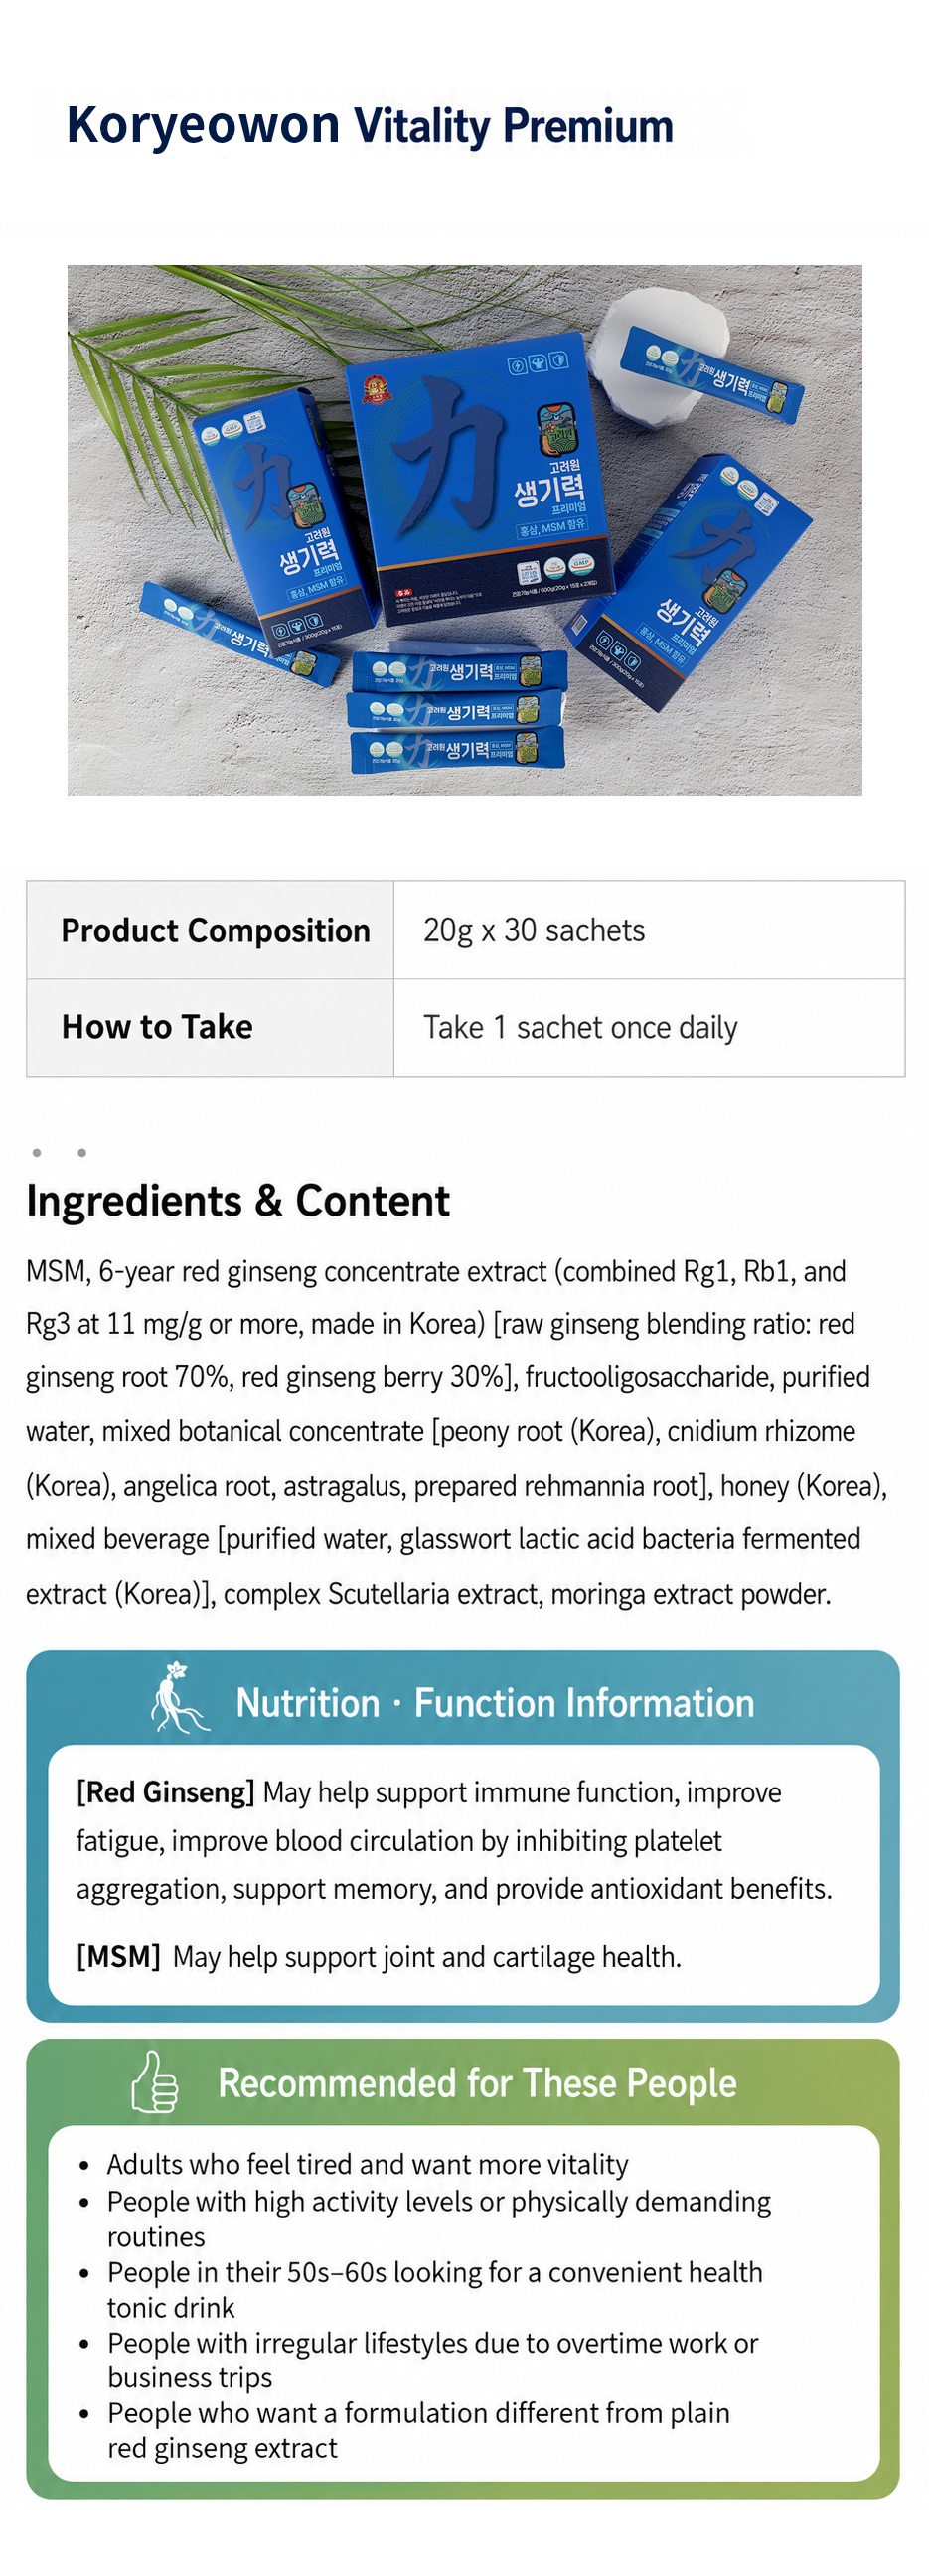
Task: Click the Ingredients & Content heading
Action: pyautogui.click(x=238, y=1200)
